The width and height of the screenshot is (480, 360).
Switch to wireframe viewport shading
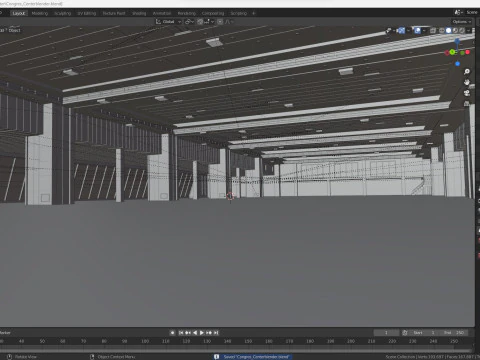tap(442, 31)
